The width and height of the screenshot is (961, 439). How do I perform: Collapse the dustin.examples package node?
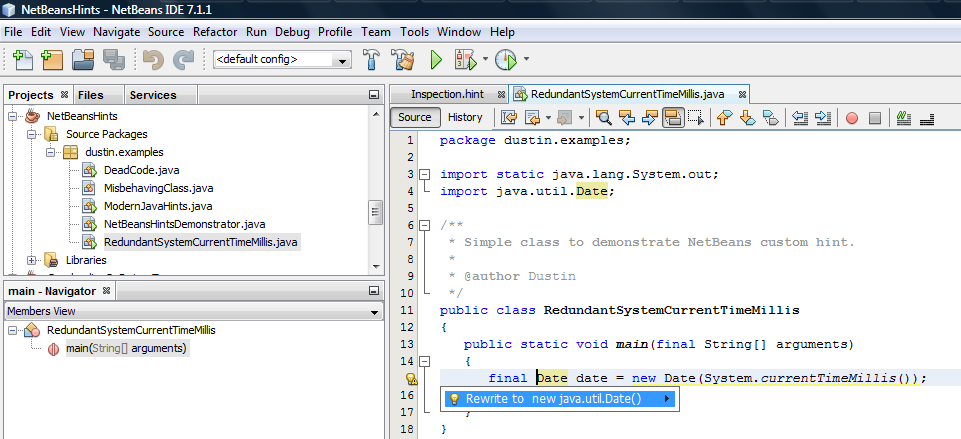coord(50,152)
